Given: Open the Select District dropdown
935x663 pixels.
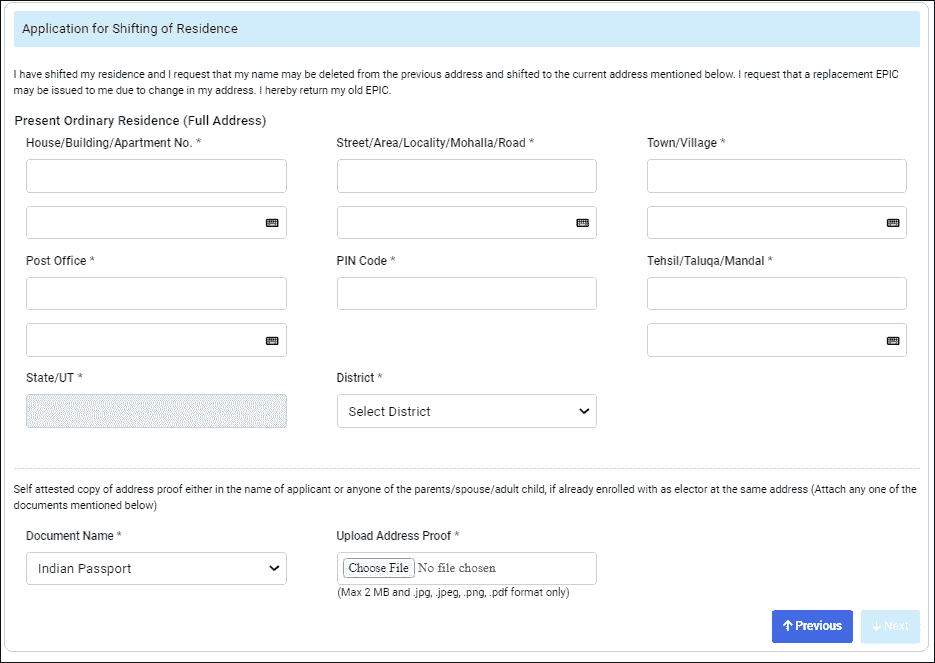Looking at the screenshot, I should click(x=466, y=411).
